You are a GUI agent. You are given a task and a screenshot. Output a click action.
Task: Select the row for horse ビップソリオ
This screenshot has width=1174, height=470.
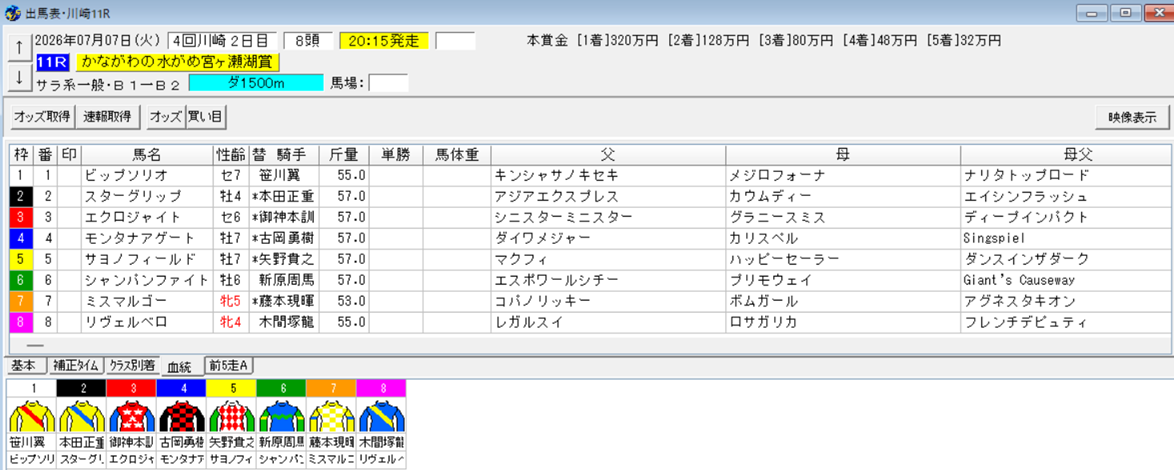click(590, 175)
